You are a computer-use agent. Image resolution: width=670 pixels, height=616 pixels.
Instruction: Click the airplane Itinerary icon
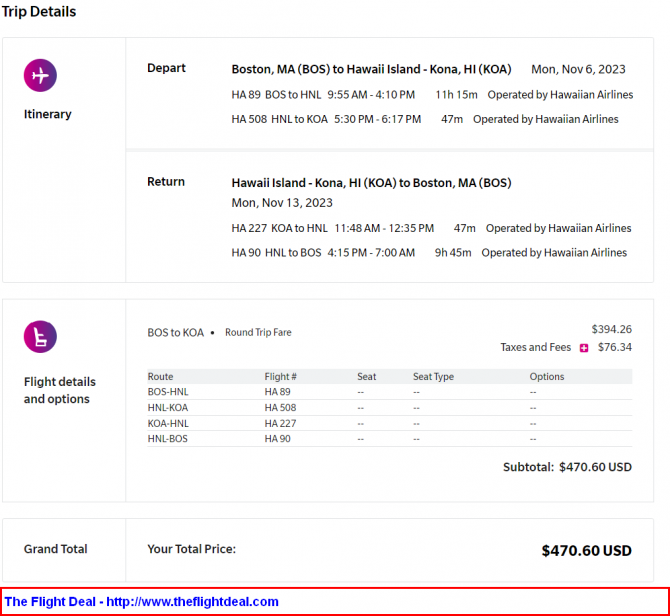40,76
